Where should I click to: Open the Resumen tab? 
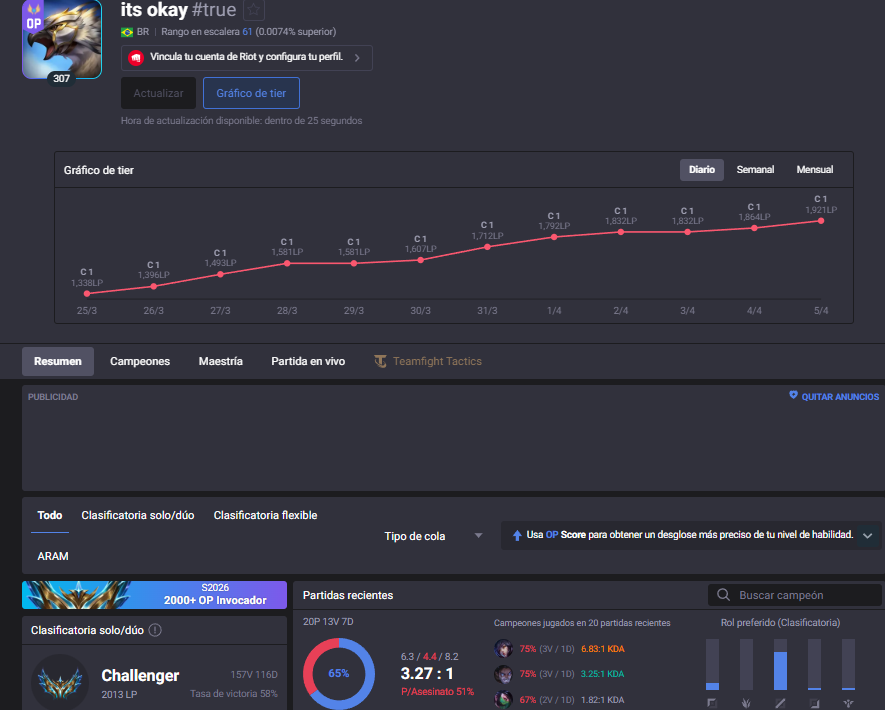click(58, 361)
